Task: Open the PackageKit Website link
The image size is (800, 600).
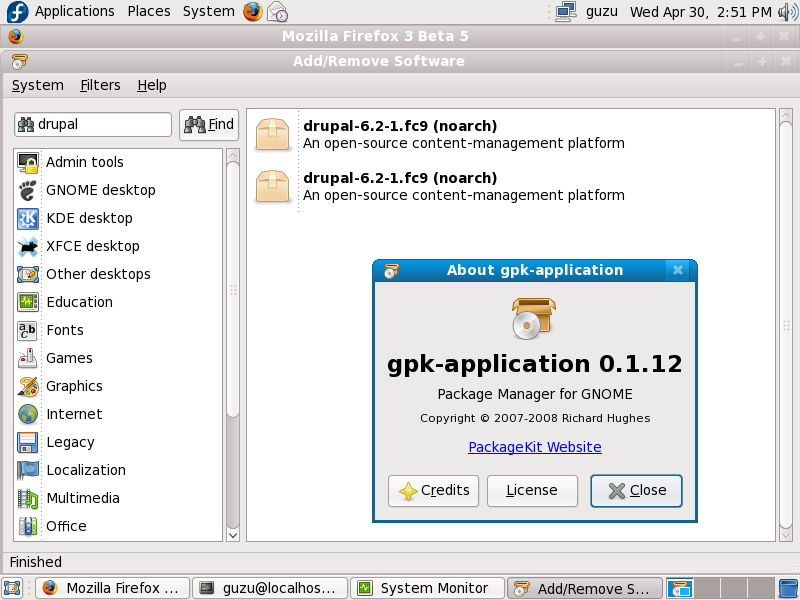Action: pyautogui.click(x=535, y=447)
